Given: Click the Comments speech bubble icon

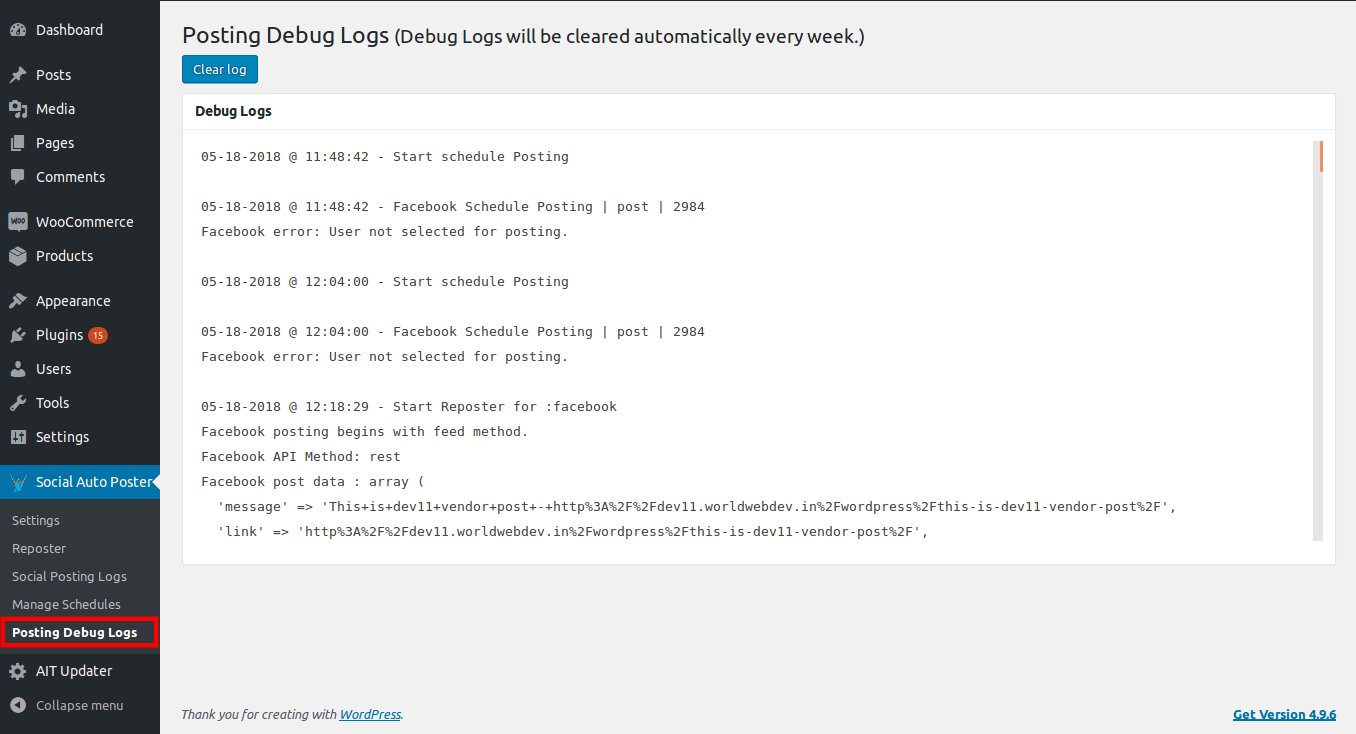Looking at the screenshot, I should click(x=18, y=177).
